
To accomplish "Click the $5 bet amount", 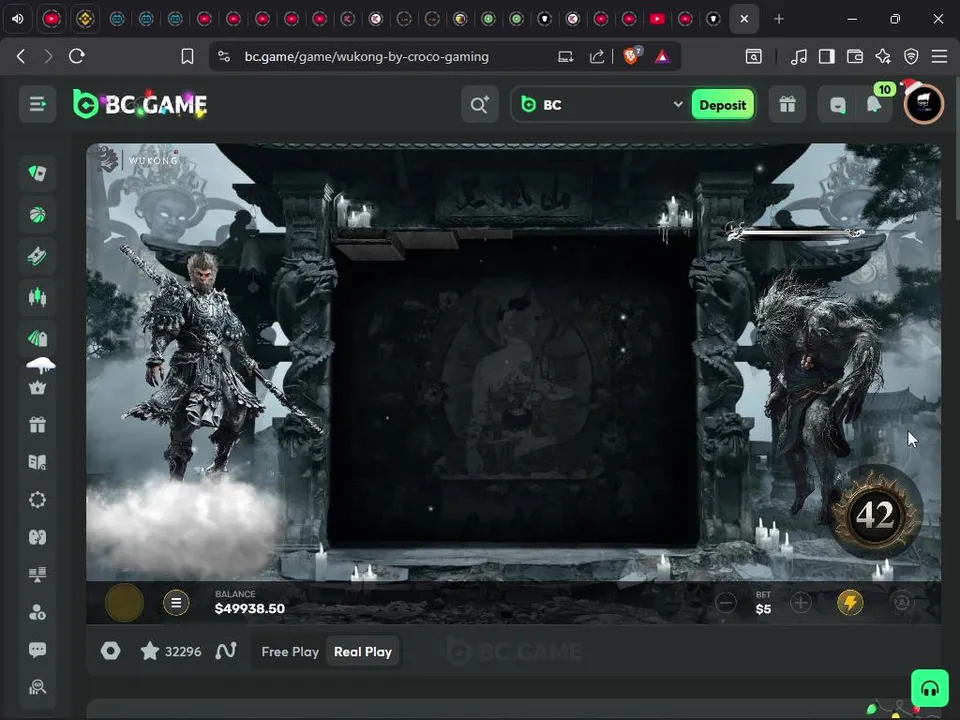I will (x=763, y=609).
